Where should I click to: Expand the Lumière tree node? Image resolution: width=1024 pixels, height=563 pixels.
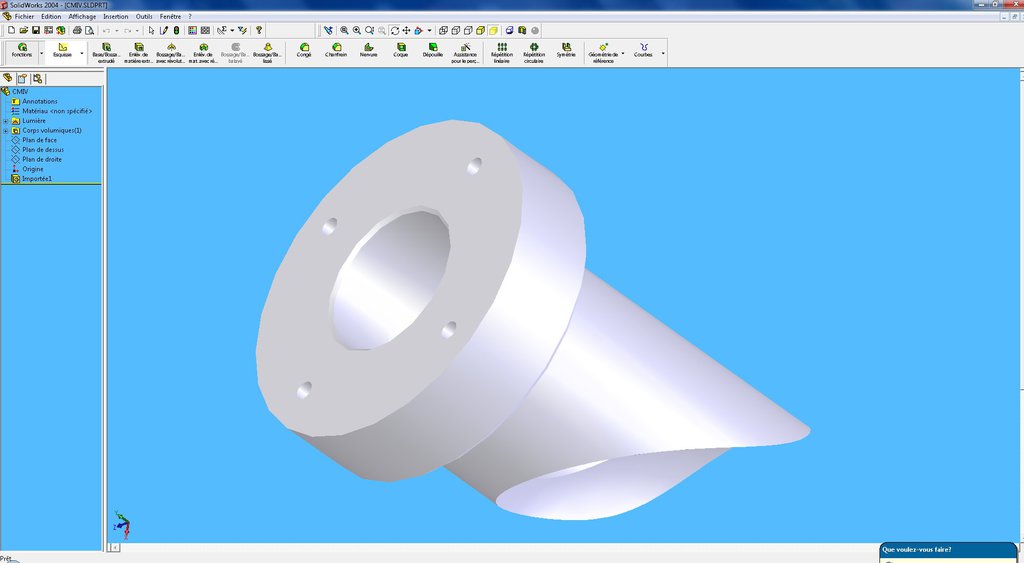[x=5, y=121]
